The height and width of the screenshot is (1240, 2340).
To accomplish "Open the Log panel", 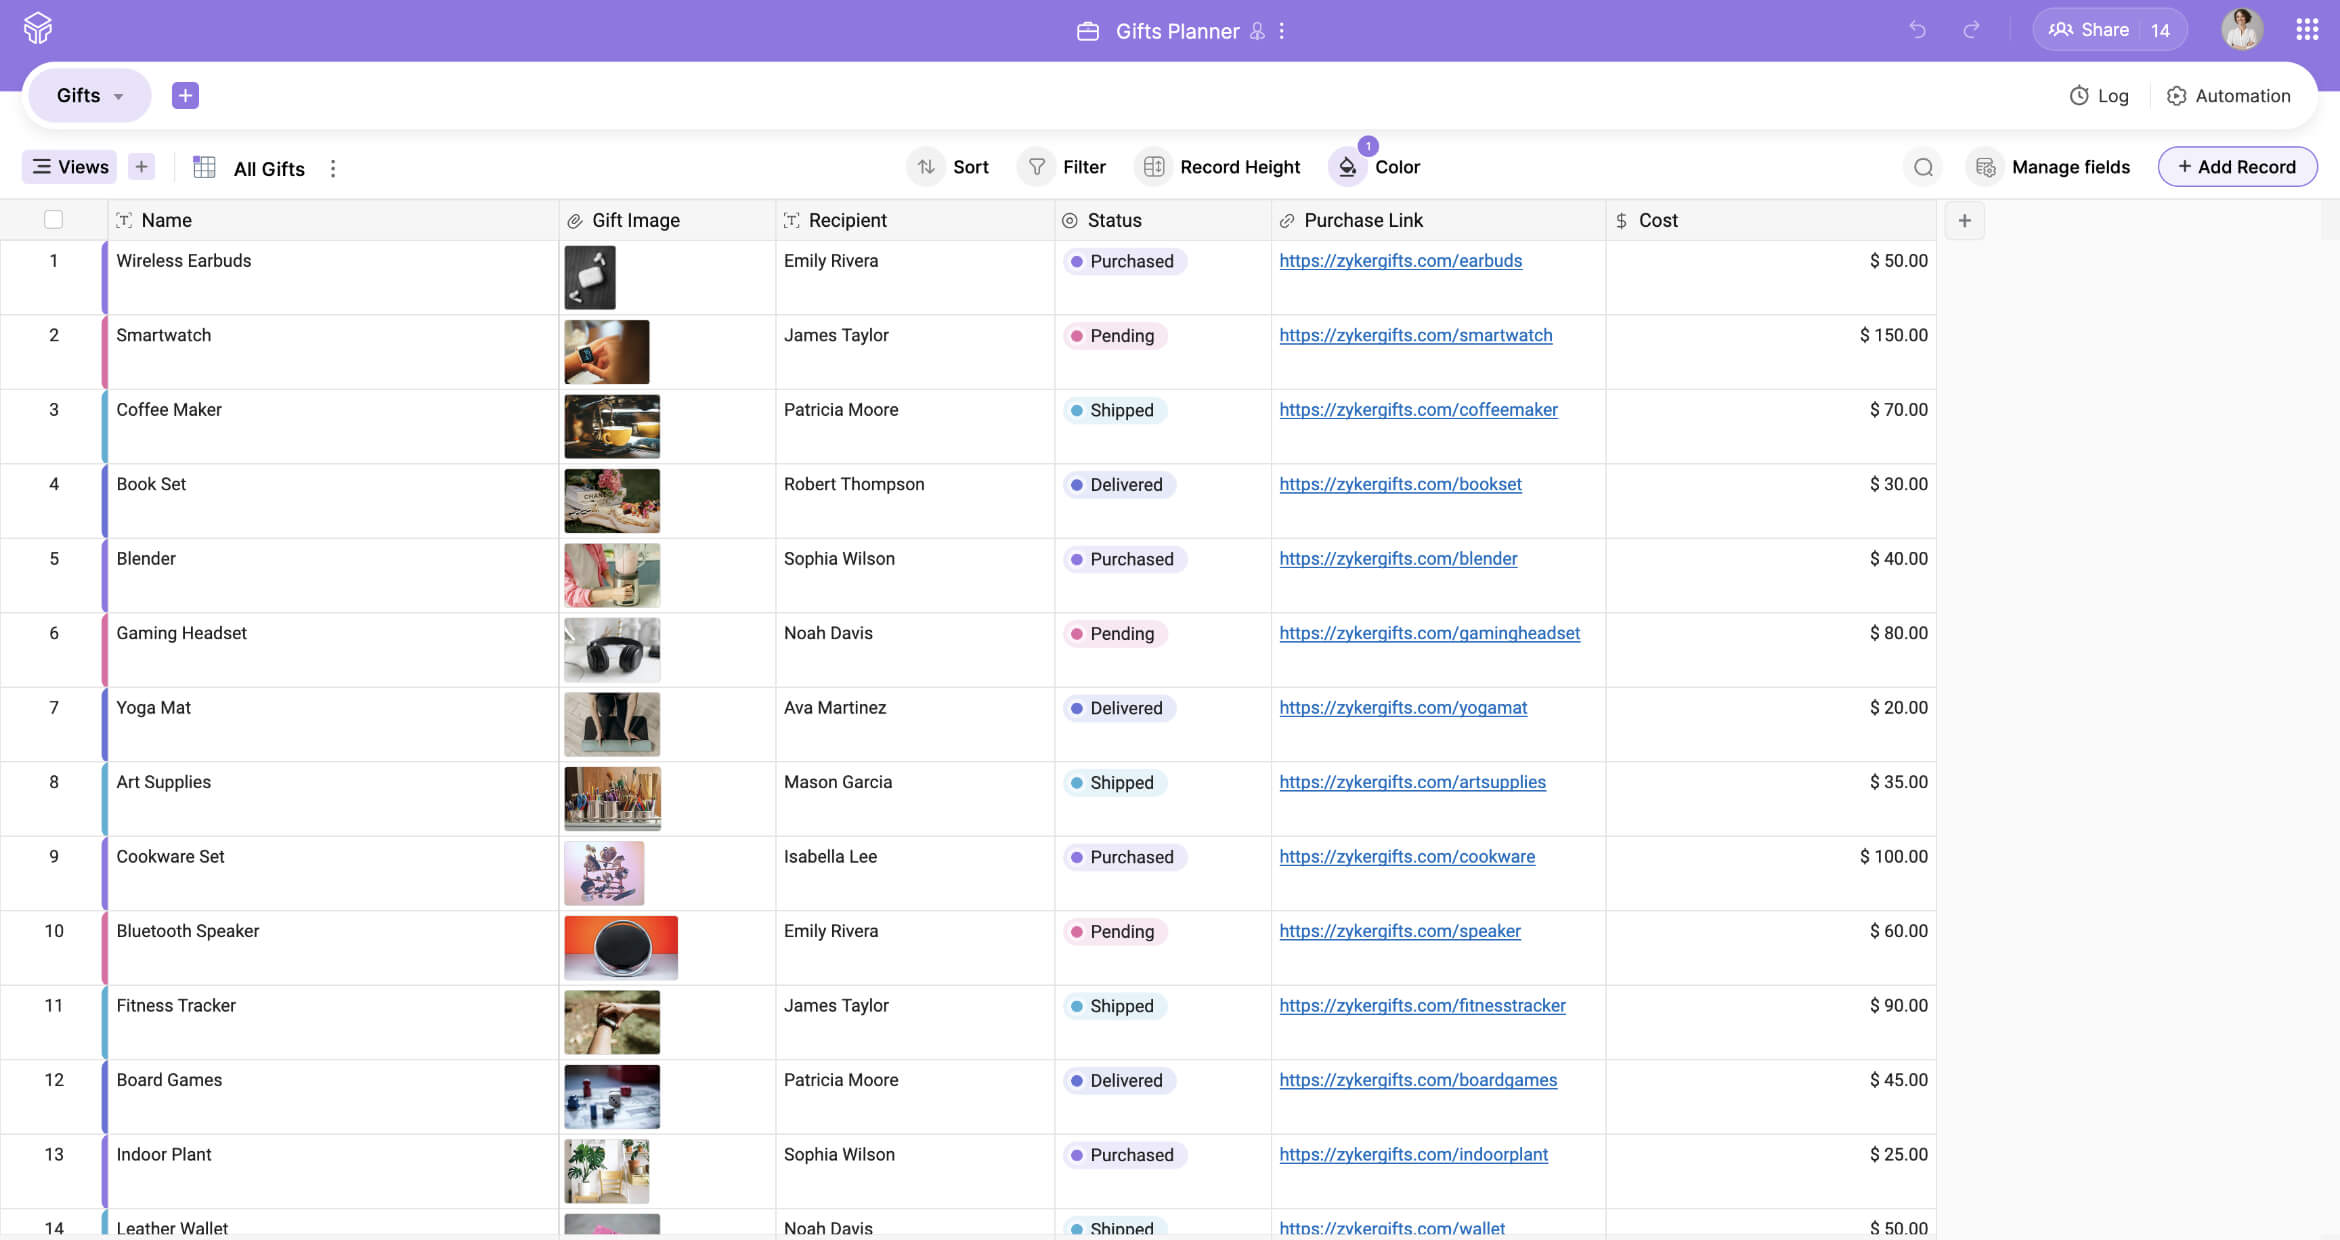I will coord(2098,96).
